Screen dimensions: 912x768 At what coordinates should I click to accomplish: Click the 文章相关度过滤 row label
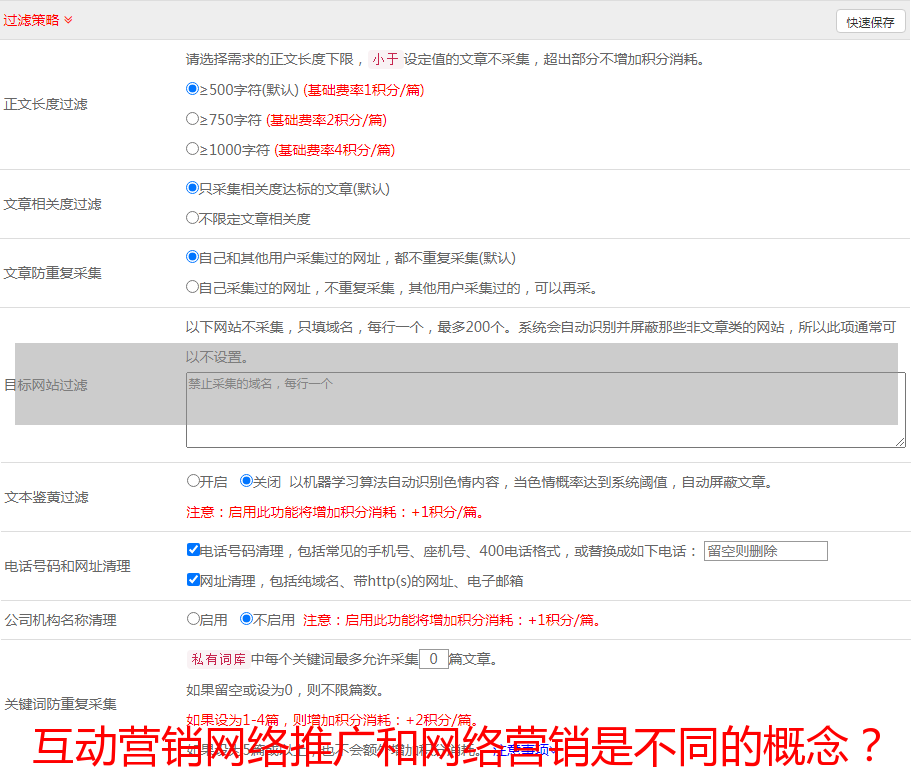click(52, 204)
